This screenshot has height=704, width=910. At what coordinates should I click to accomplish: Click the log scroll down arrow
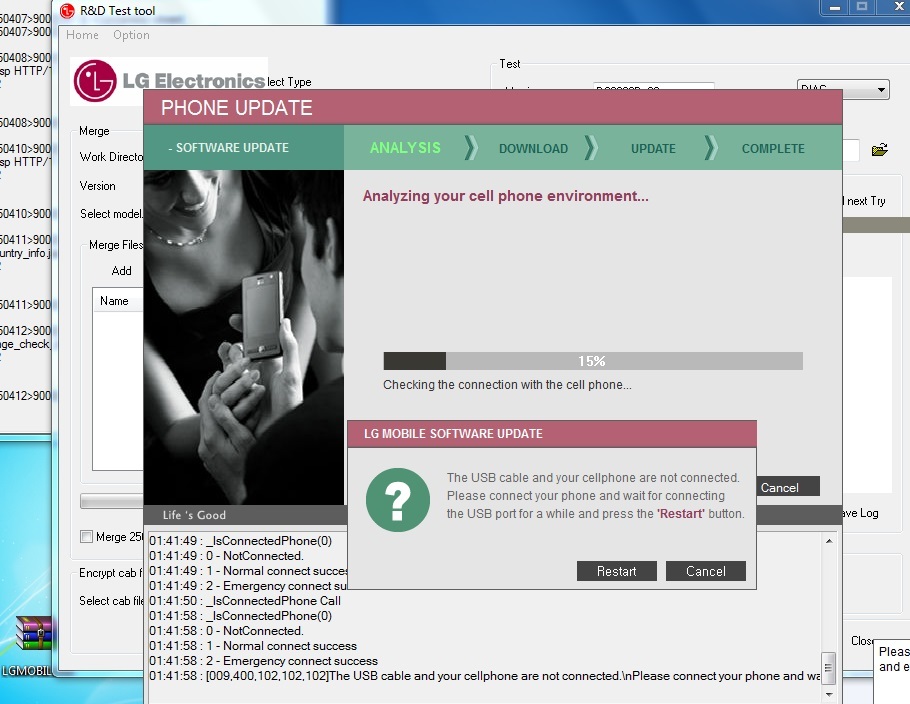tap(829, 694)
